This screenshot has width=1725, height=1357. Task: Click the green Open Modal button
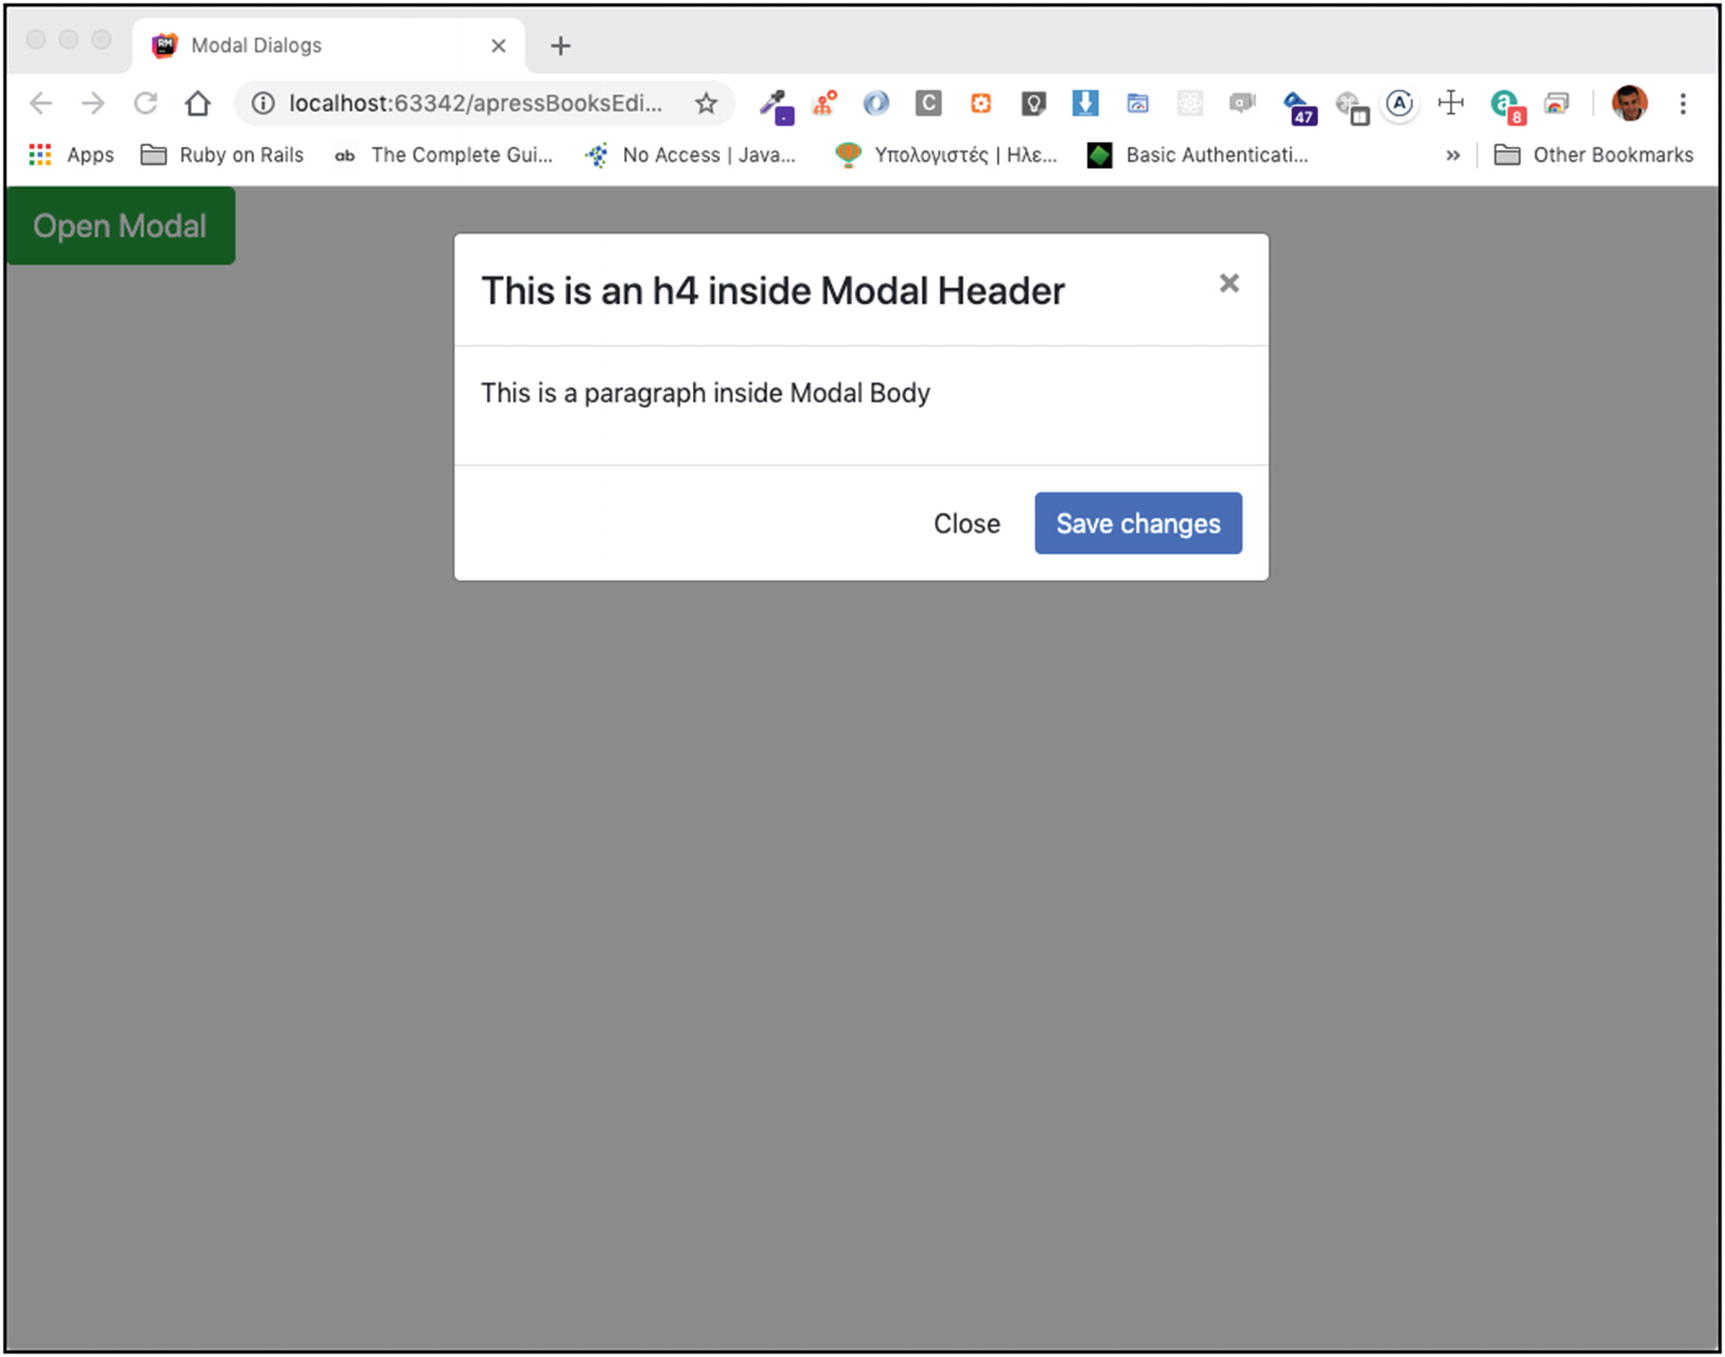pyautogui.click(x=120, y=226)
